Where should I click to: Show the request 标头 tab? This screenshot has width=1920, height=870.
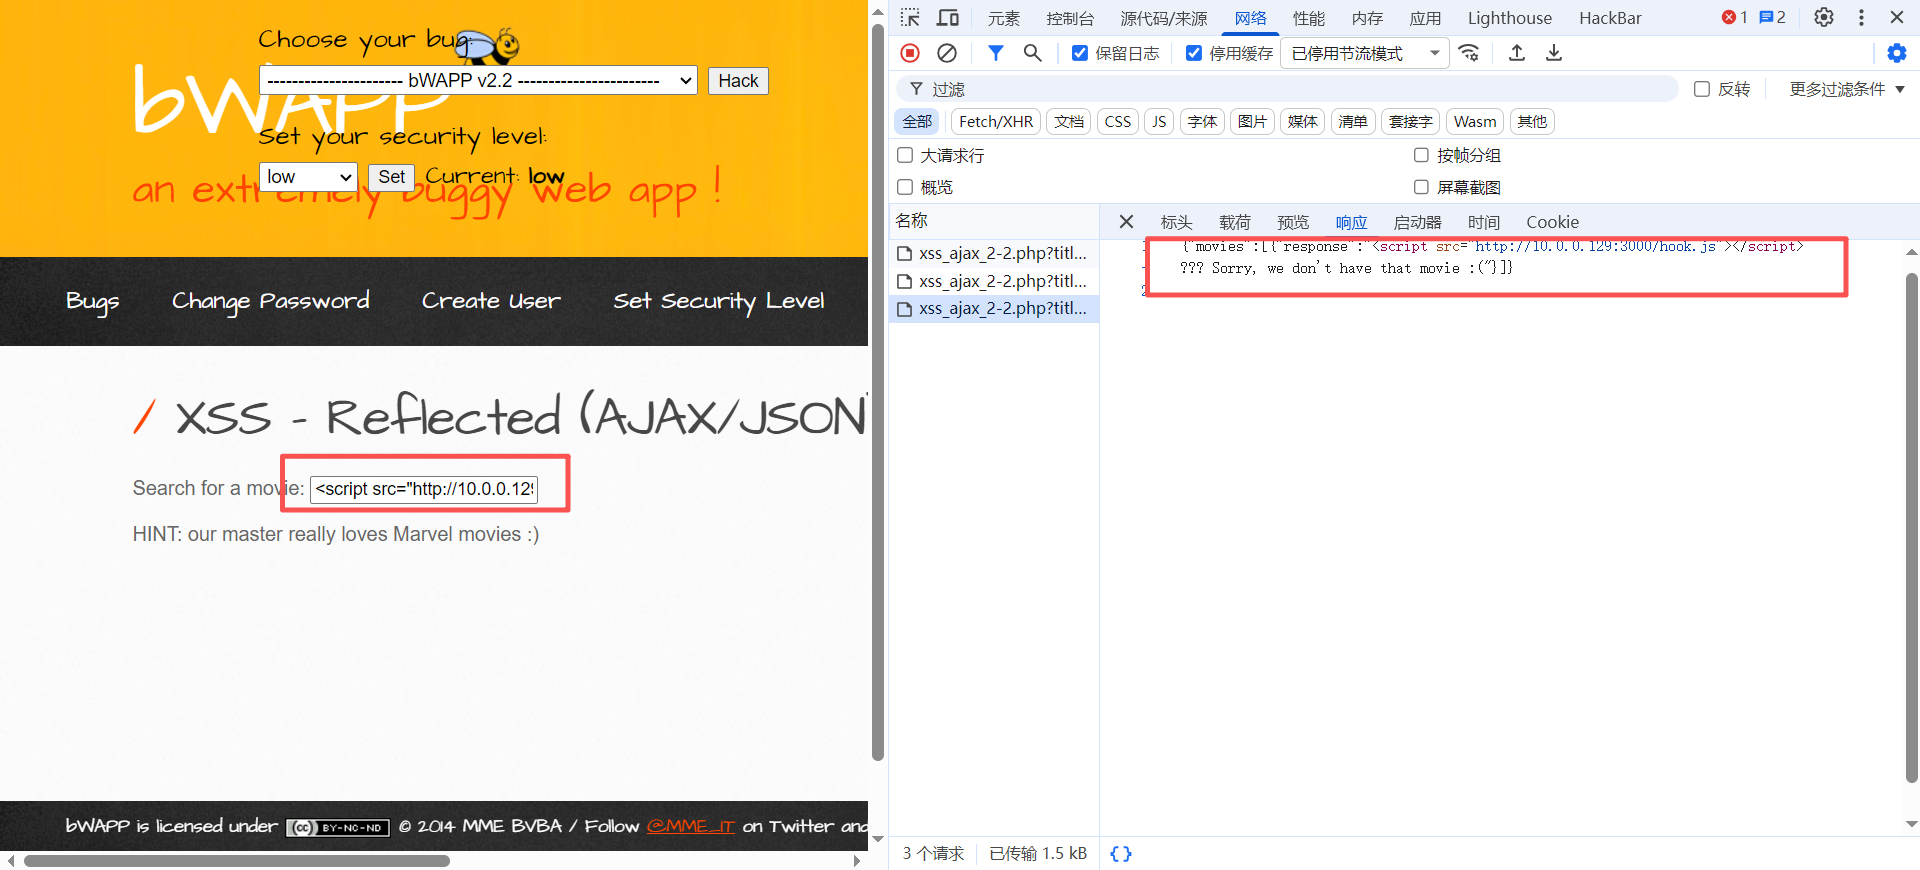click(x=1176, y=222)
